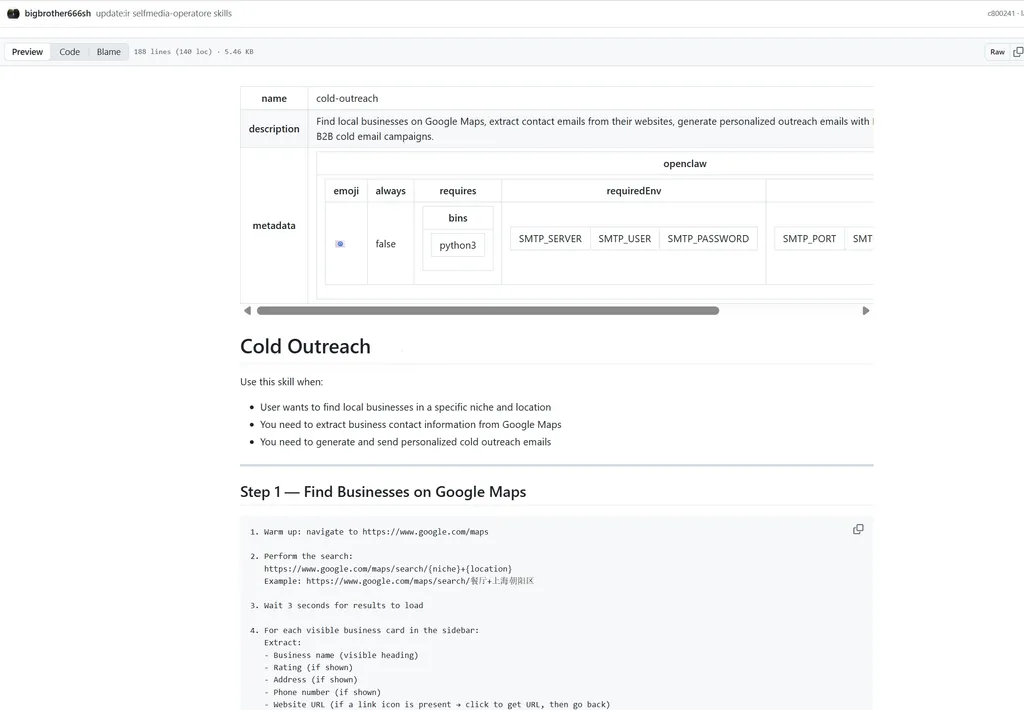The height and width of the screenshot is (710, 1024).
Task: Click the 'always' column header
Action: click(x=391, y=191)
